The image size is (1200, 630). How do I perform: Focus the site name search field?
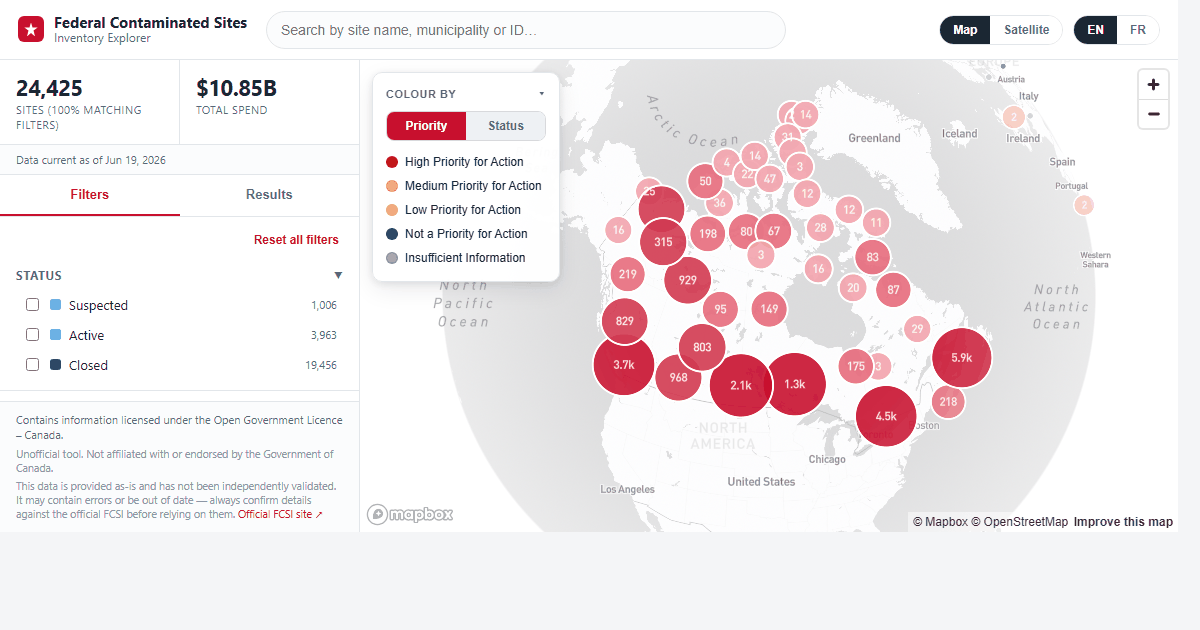526,30
